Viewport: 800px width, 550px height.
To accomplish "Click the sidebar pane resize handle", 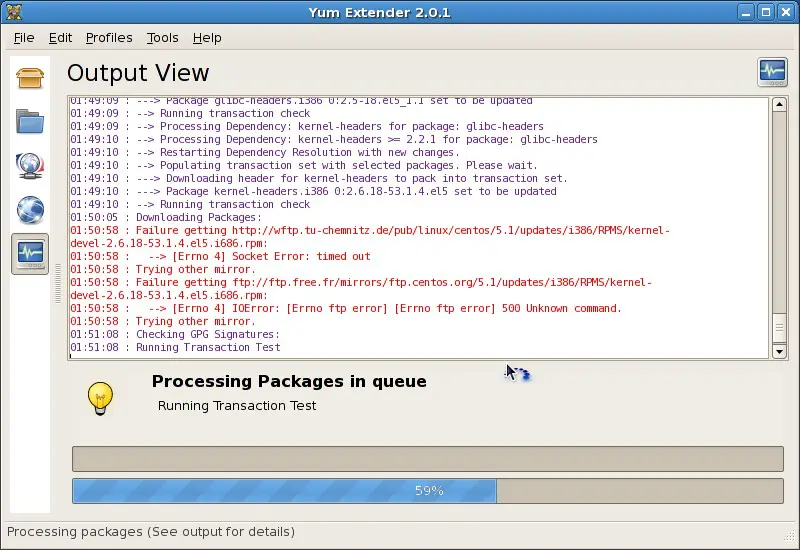I will [x=58, y=284].
